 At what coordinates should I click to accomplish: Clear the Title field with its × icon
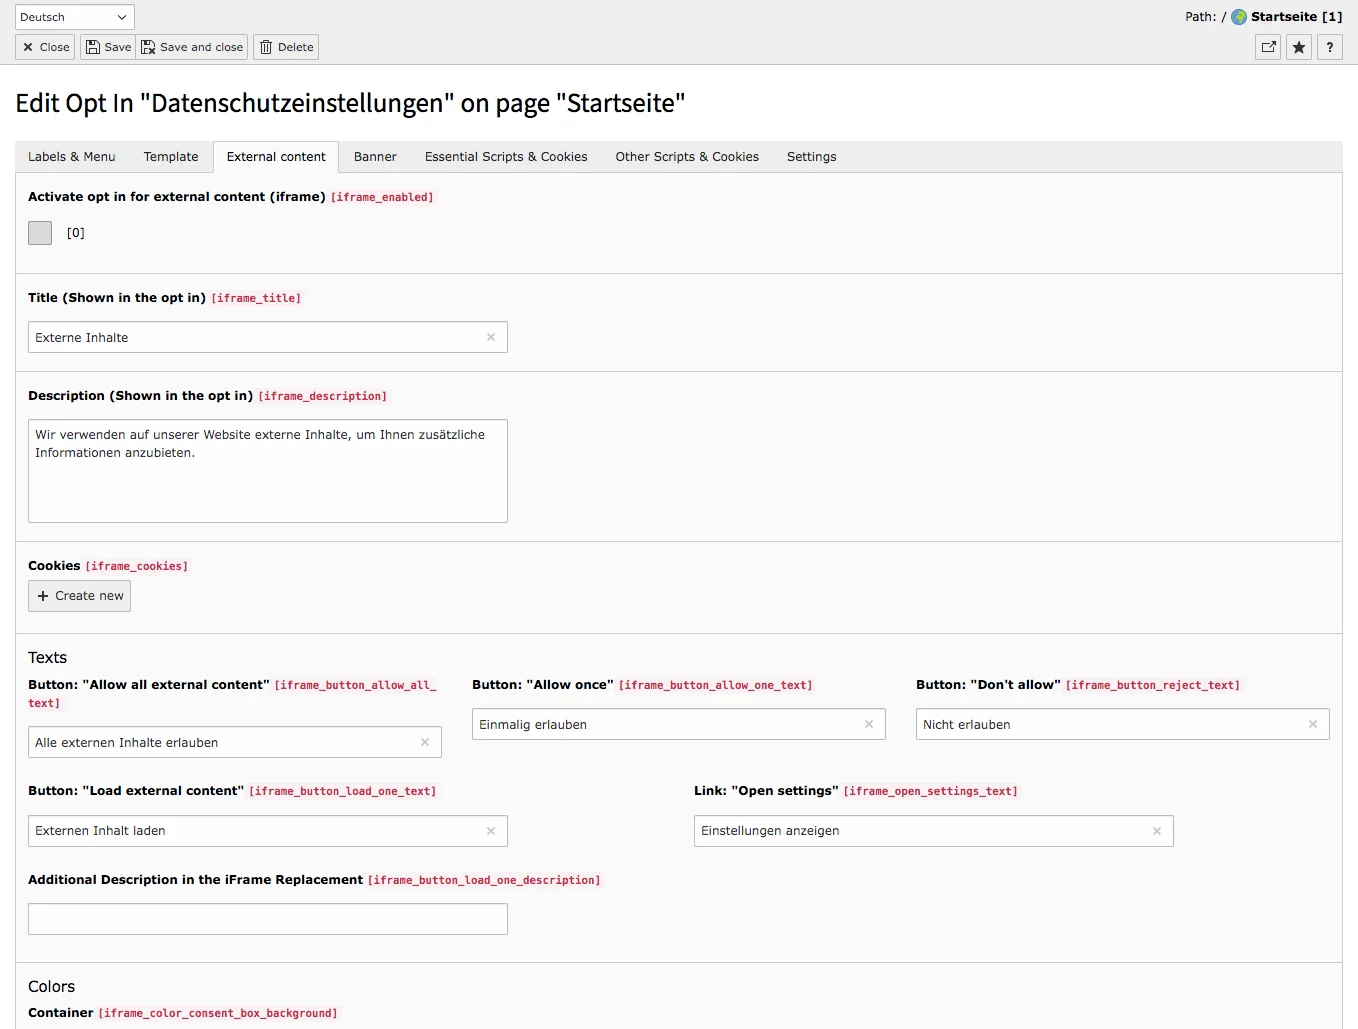point(491,337)
